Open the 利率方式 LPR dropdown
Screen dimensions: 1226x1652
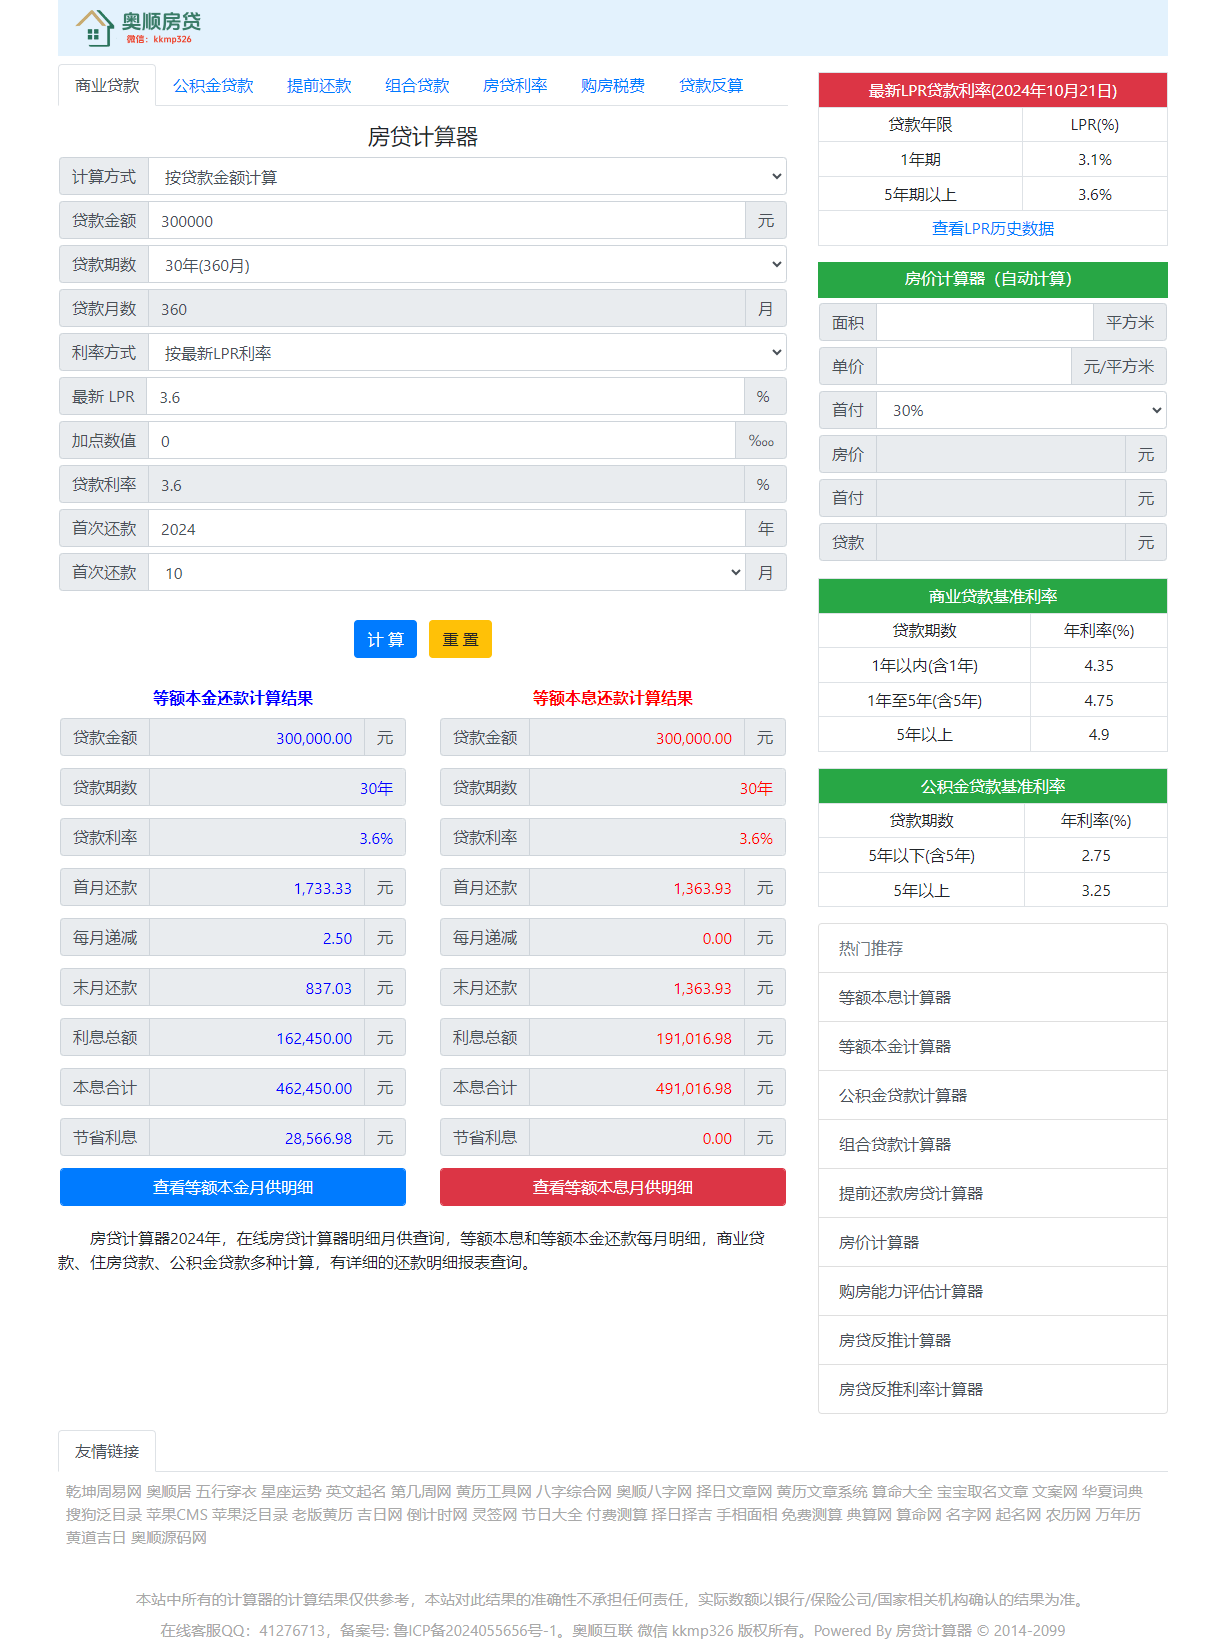[466, 353]
